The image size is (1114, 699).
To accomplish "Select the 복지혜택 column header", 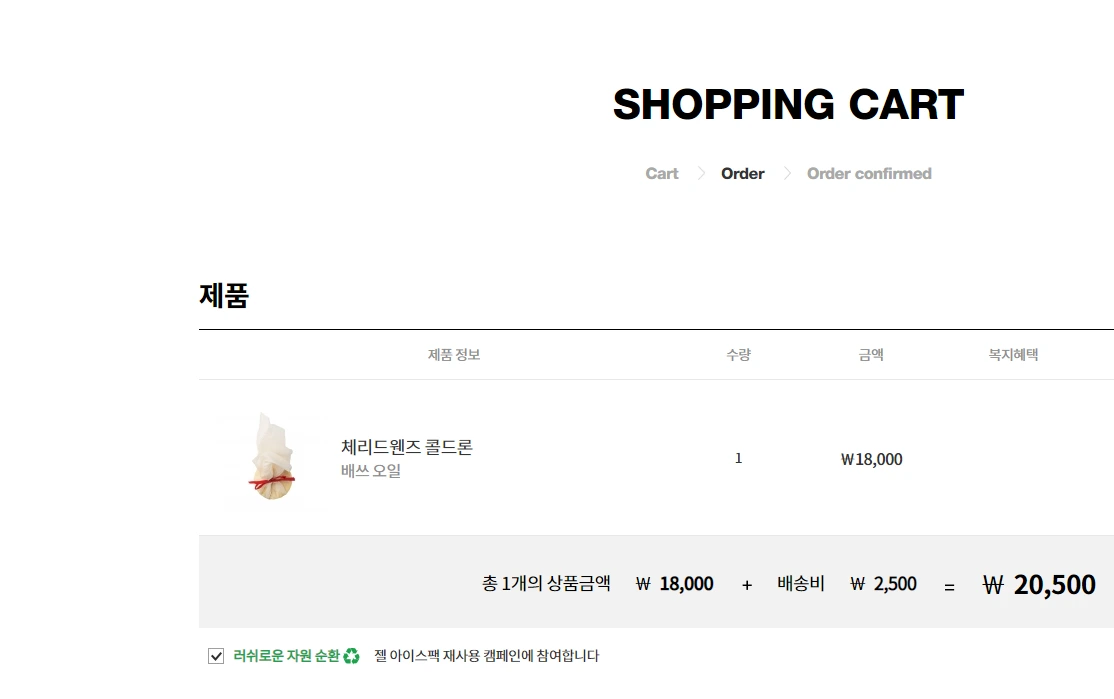I will 1013,354.
